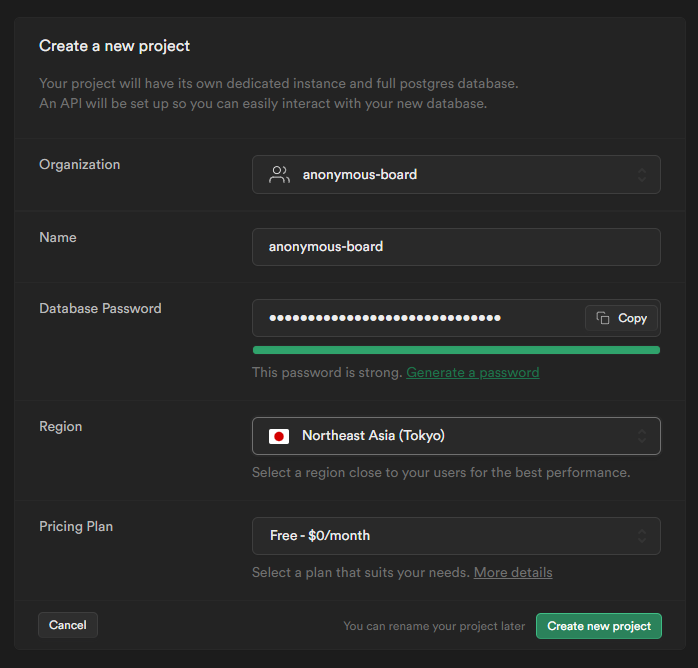Click the chevron arrows on Region selector
The width and height of the screenshot is (698, 668).
642,436
